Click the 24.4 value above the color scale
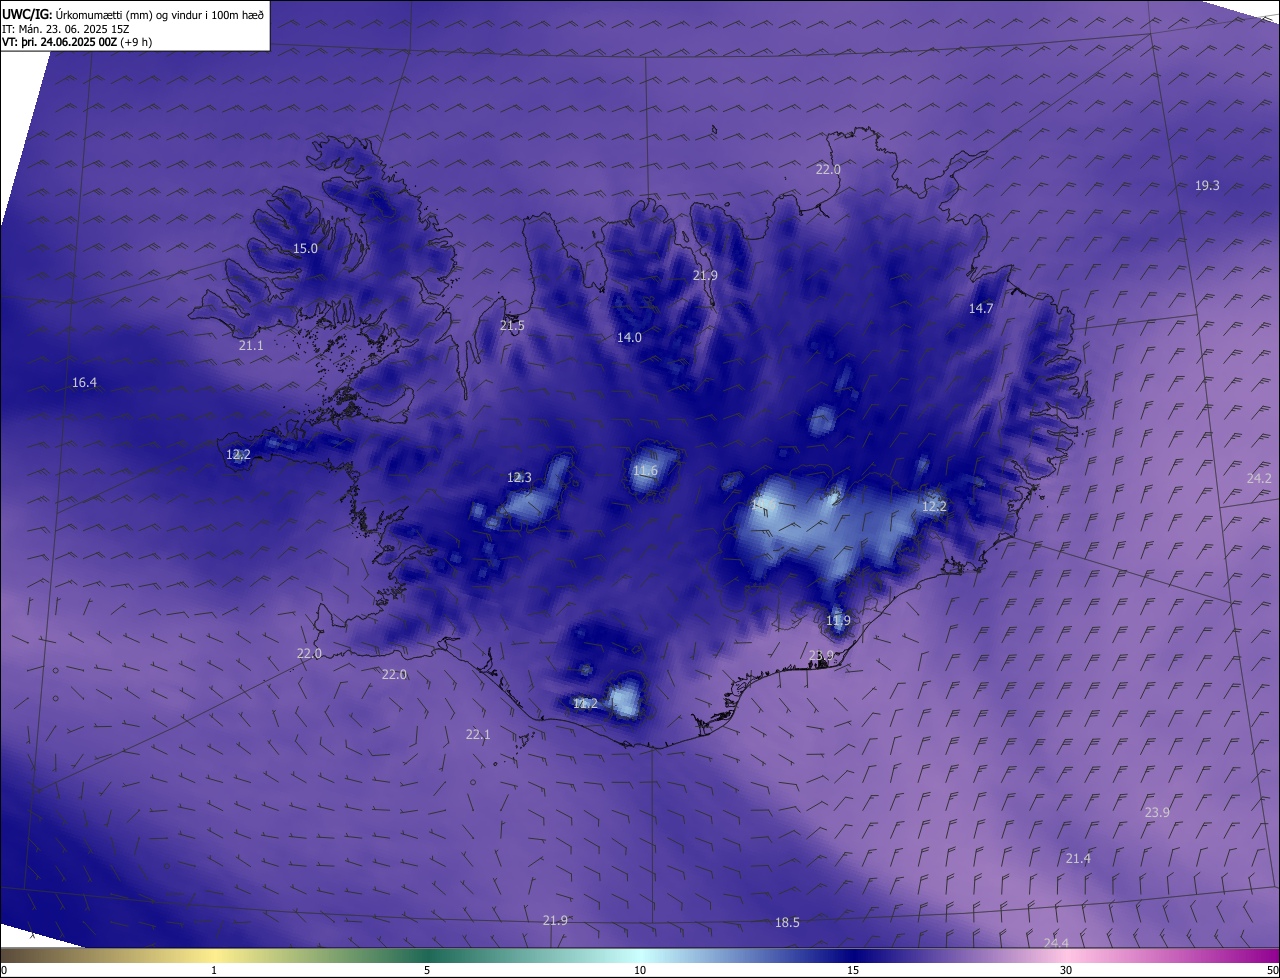 [1056, 943]
